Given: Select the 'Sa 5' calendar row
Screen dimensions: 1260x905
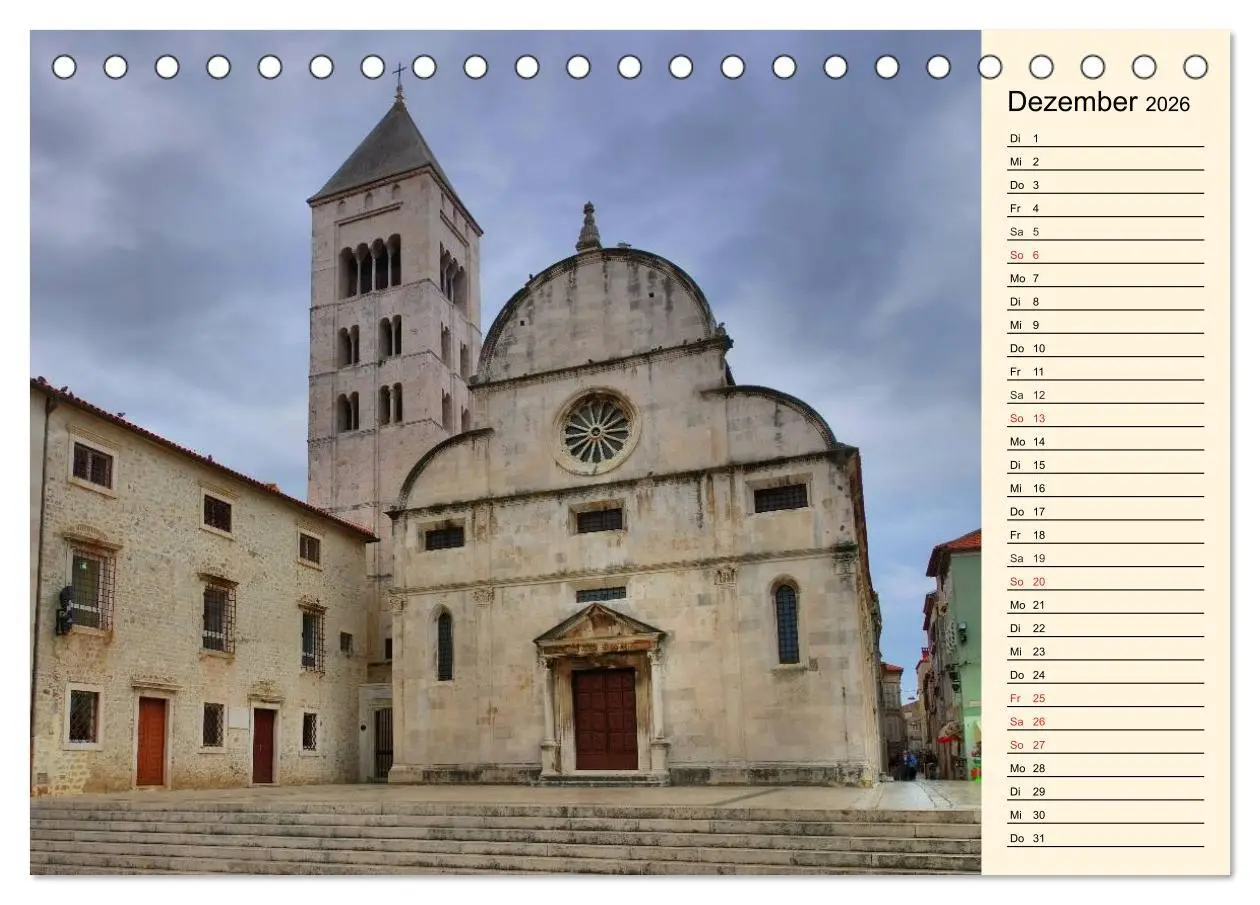Looking at the screenshot, I should [x=1105, y=231].
